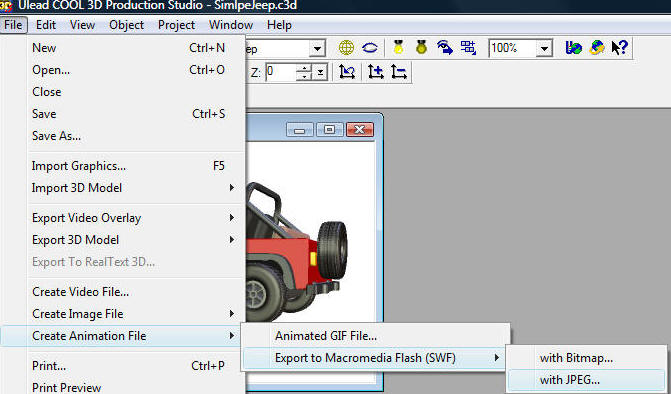Minimize the jeep document window
The width and height of the screenshot is (671, 394).
[x=300, y=129]
